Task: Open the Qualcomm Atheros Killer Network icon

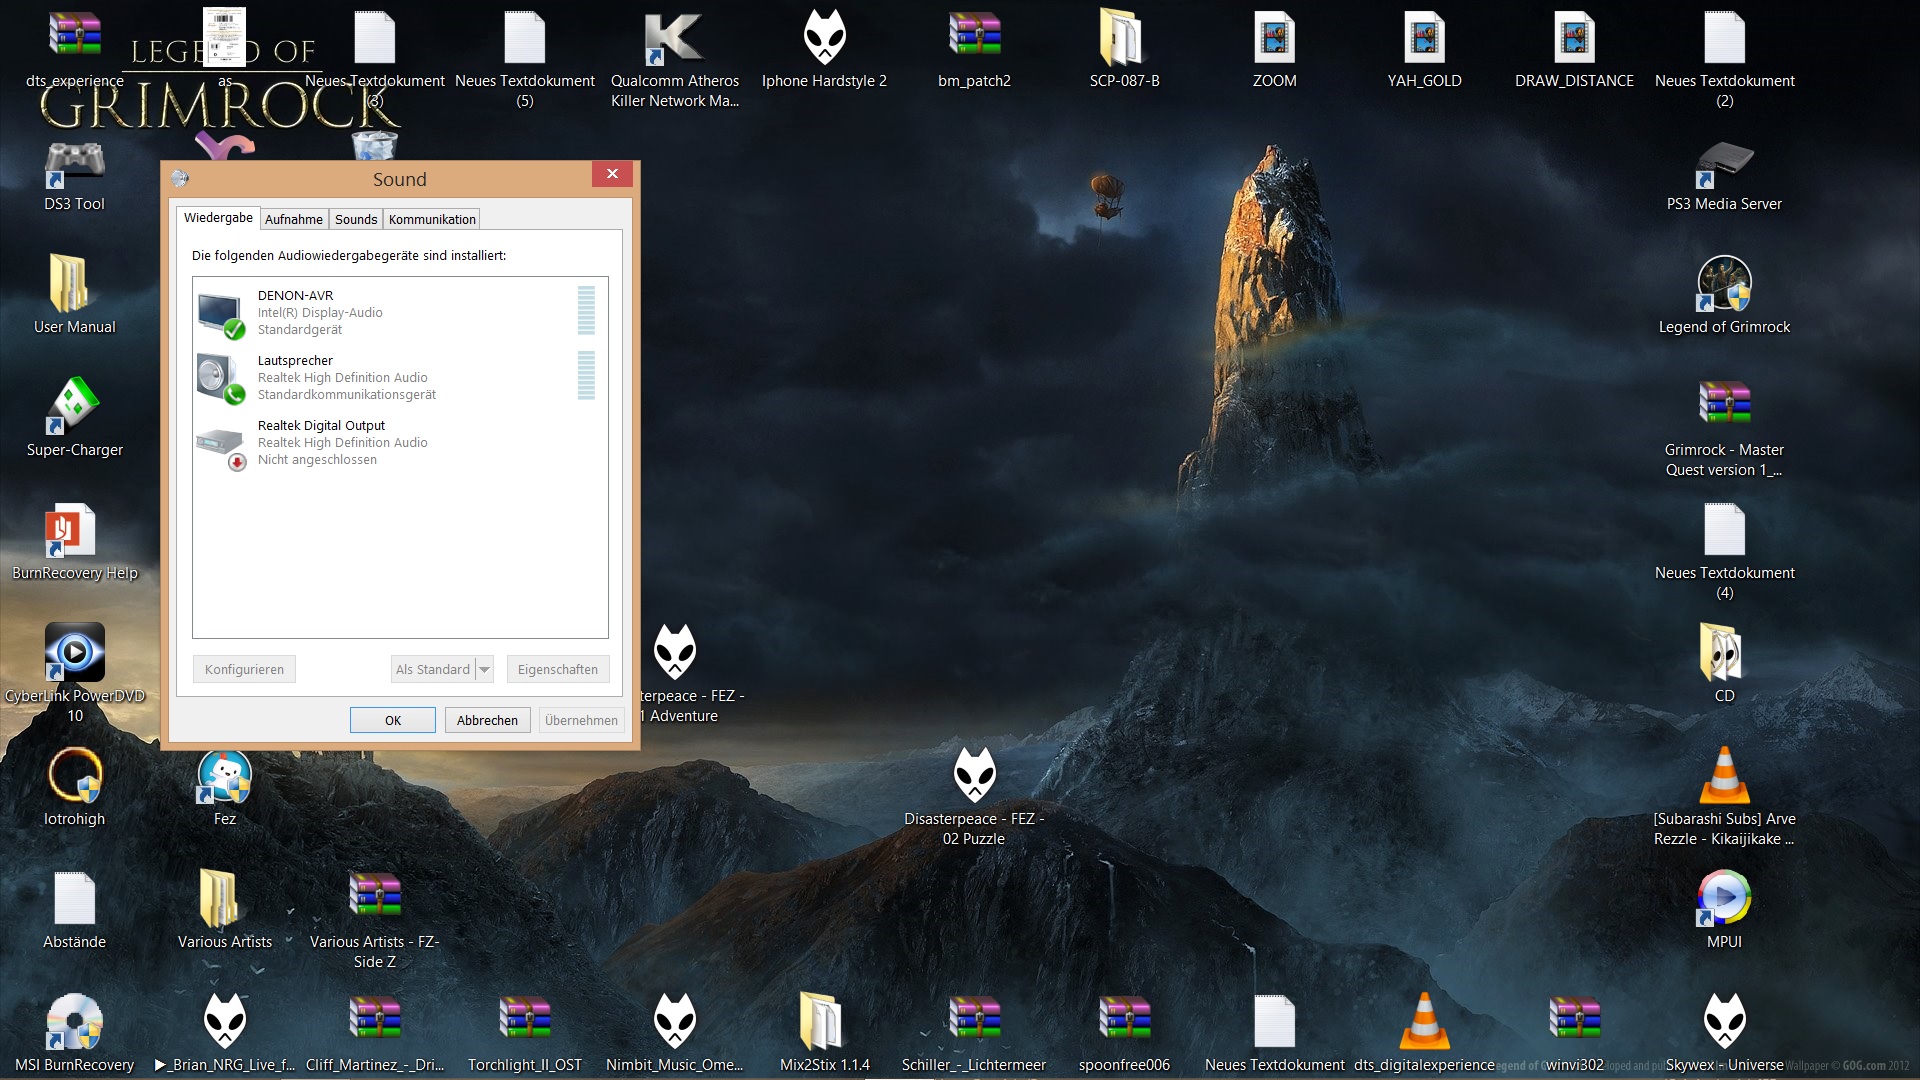Action: [x=674, y=40]
